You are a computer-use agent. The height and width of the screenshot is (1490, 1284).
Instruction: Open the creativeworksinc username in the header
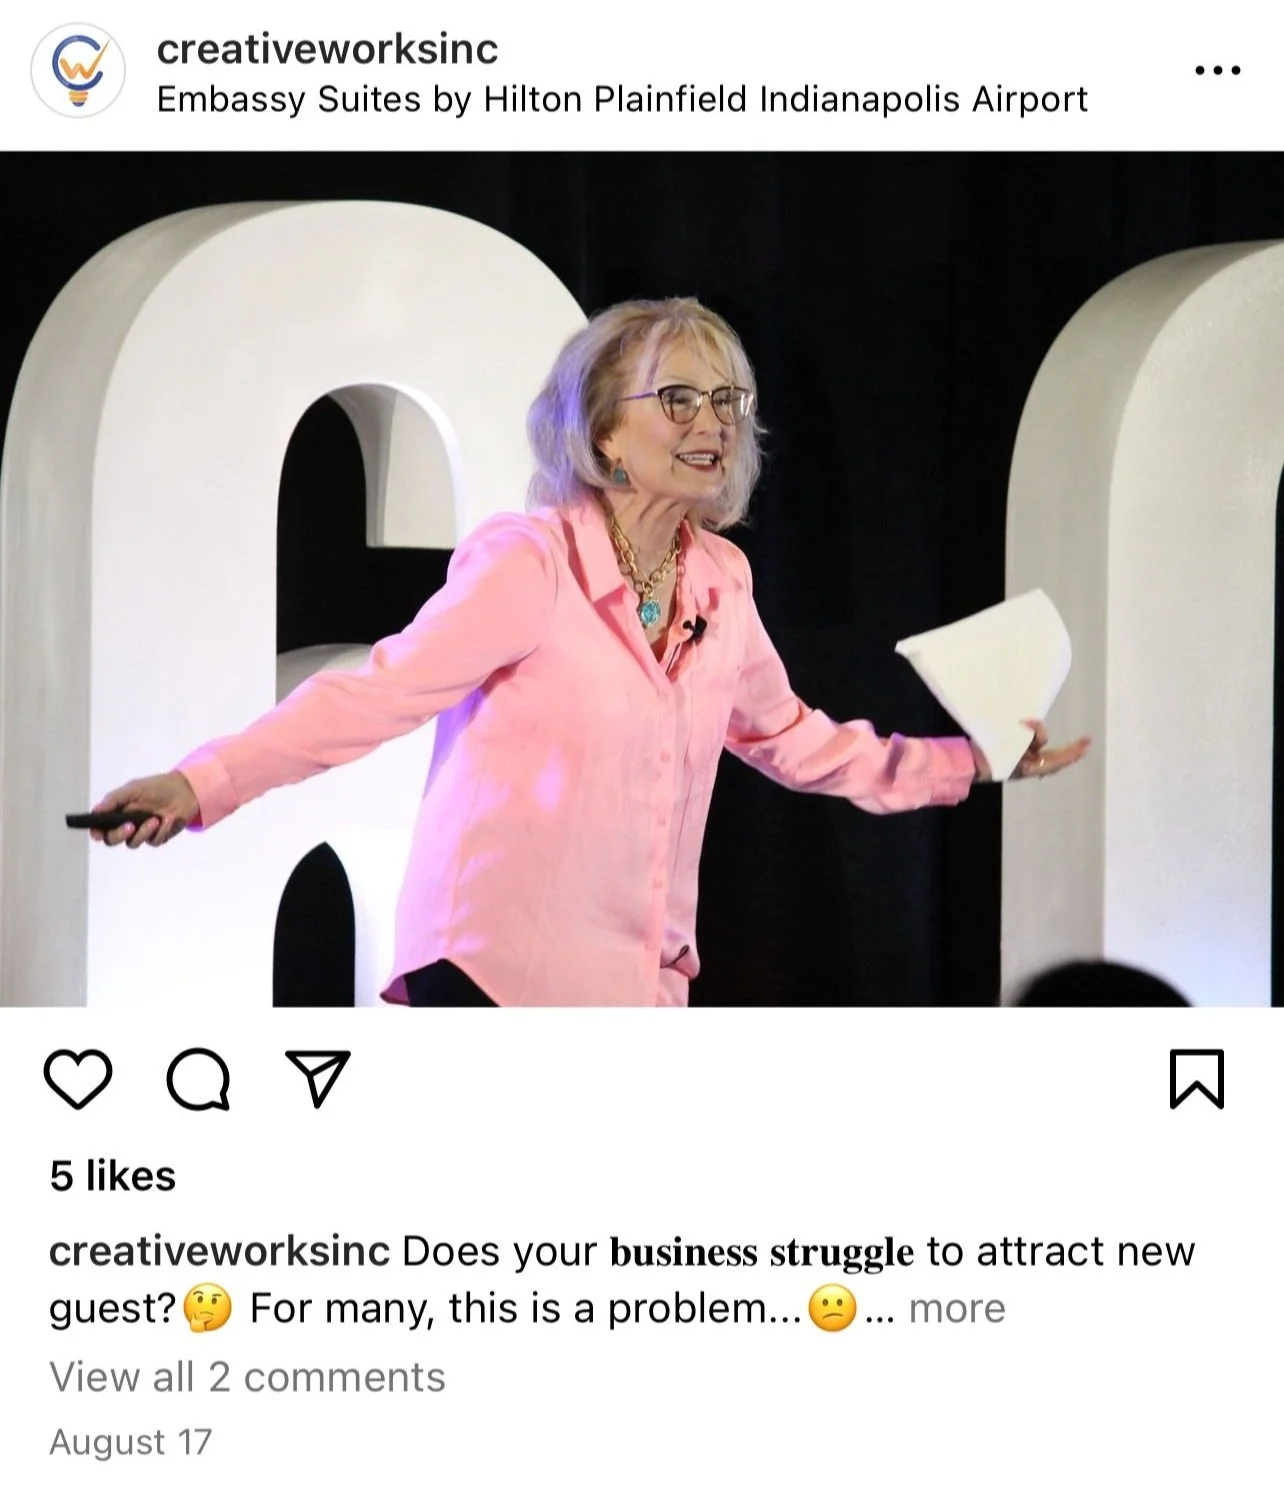[327, 48]
